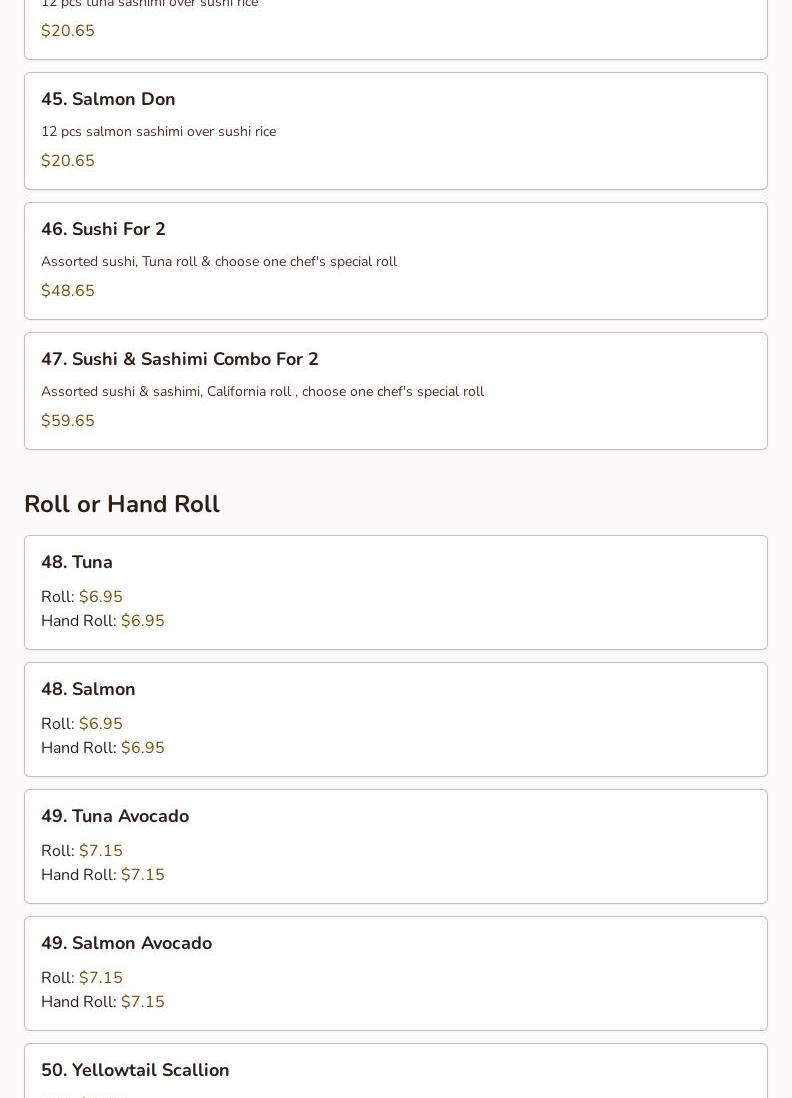Click the salmon sashimi over sushi rice description
This screenshot has width=792, height=1098.
[x=158, y=131]
